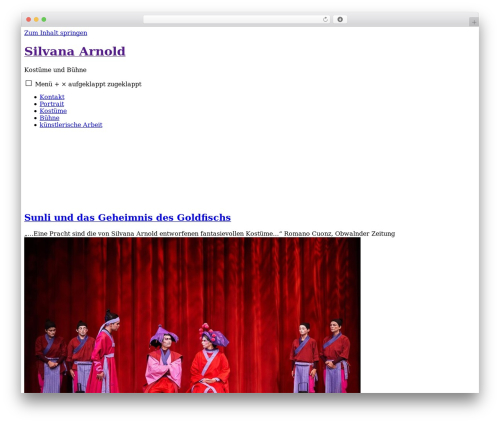The image size is (500, 423).
Task: Follow 'Zum Inhalt springen' link
Action: (56, 33)
